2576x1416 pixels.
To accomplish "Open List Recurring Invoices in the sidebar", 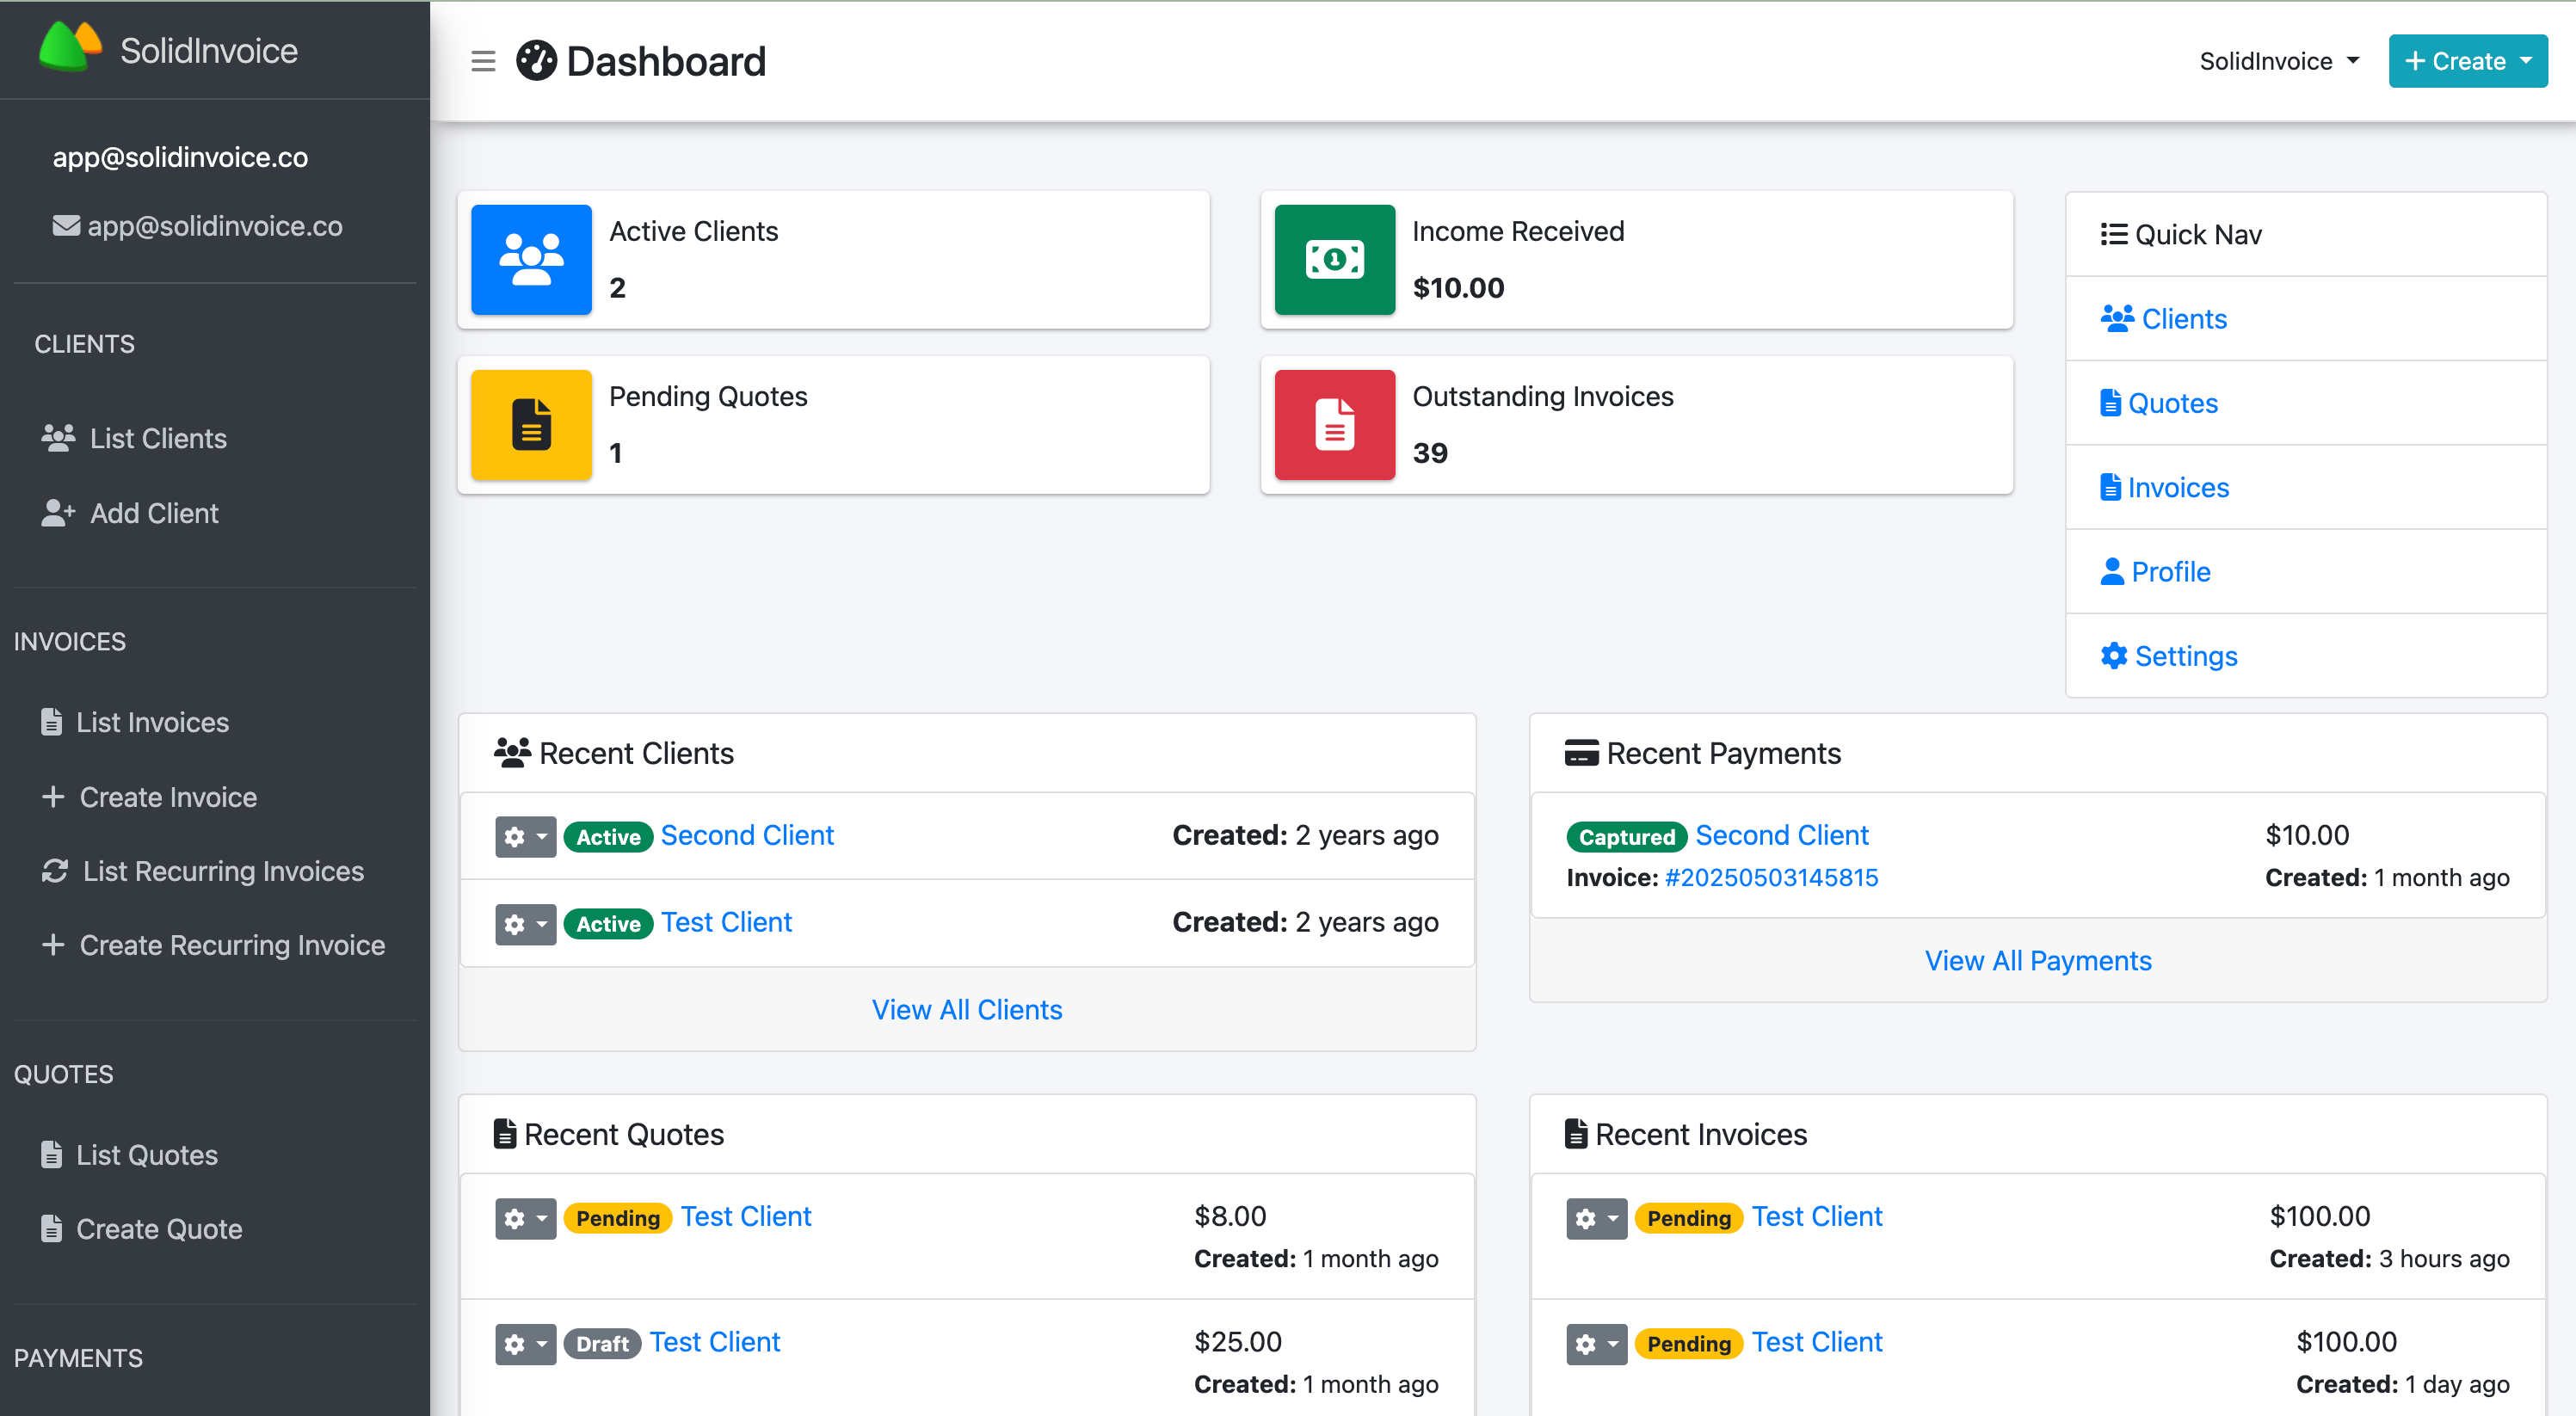I will tap(223, 871).
